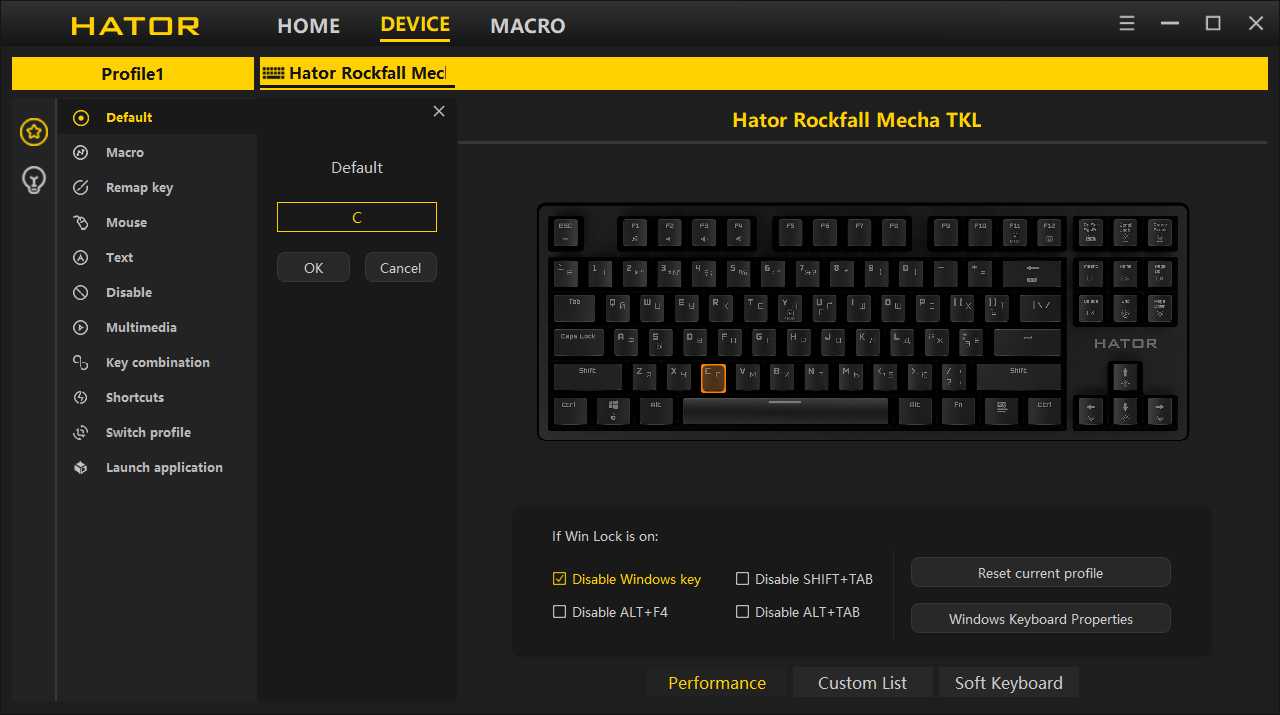
Task: Choose Key combination menu entry
Action: click(158, 363)
